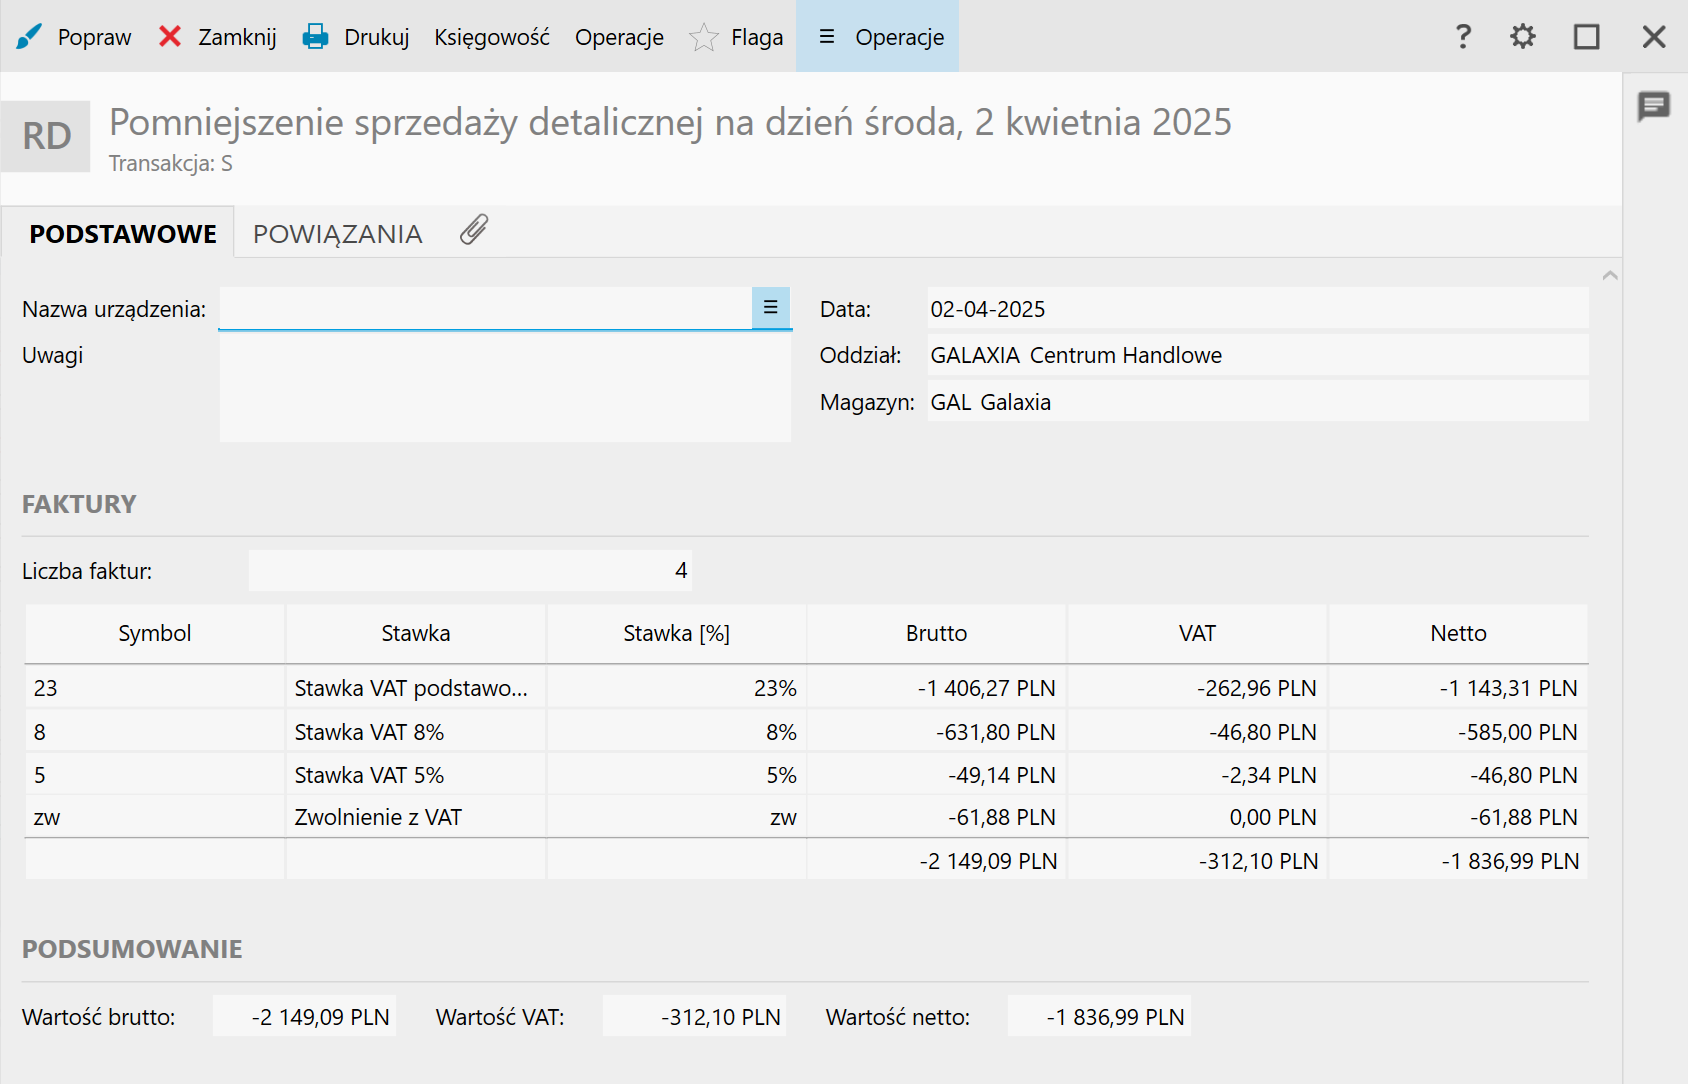Toggle the Flaga star icon
This screenshot has width=1688, height=1084.
tap(704, 37)
